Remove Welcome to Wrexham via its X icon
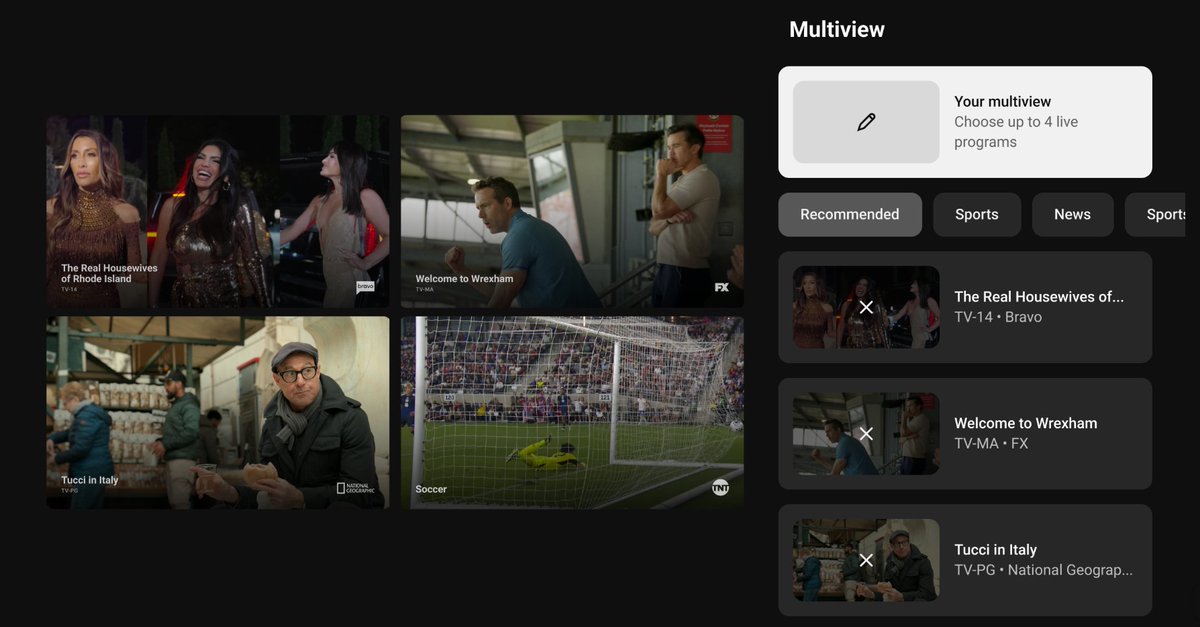Screen dimensions: 1200x627 coord(866,434)
